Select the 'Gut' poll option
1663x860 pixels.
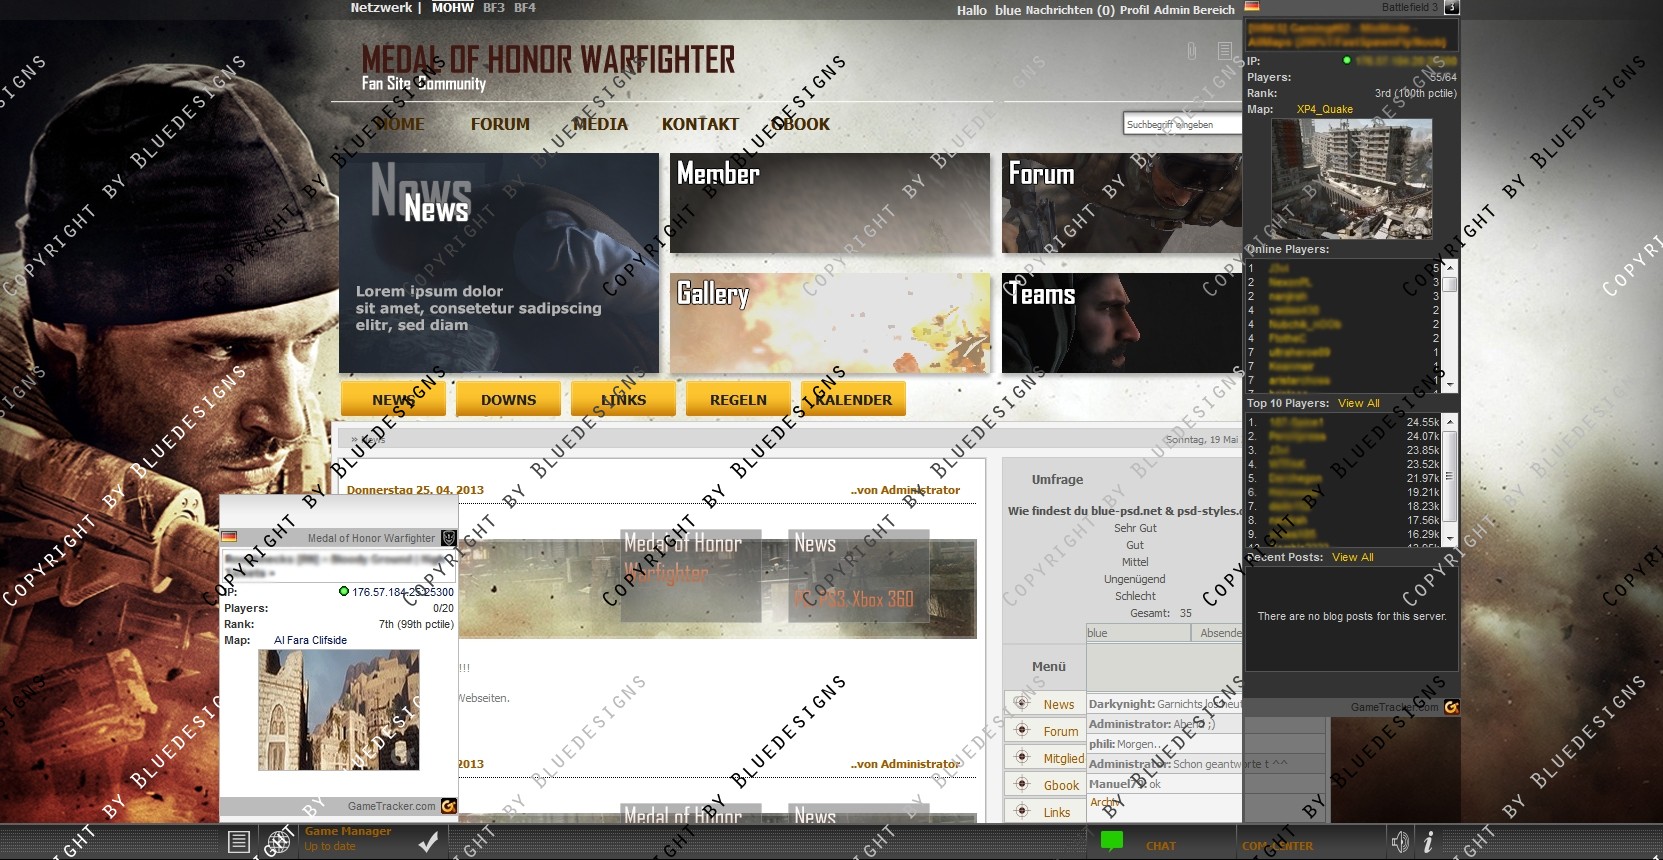pyautogui.click(x=1135, y=545)
